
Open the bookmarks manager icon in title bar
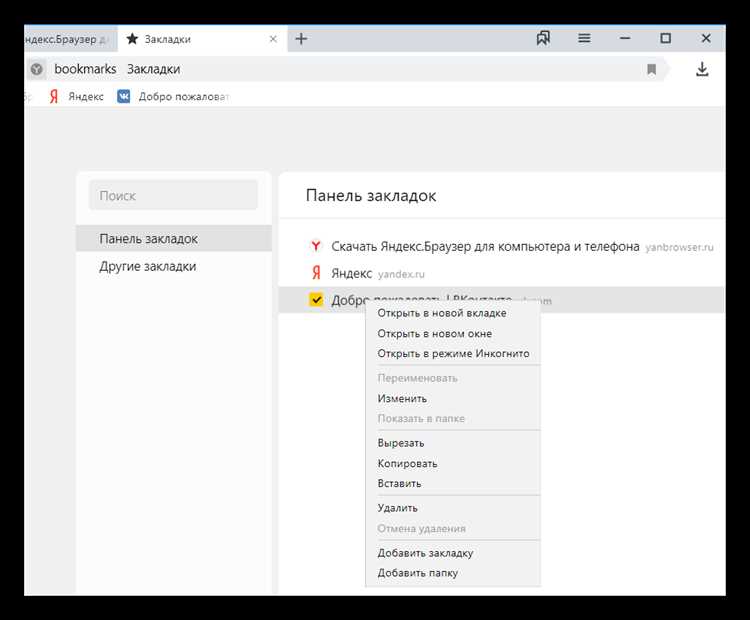pos(543,38)
